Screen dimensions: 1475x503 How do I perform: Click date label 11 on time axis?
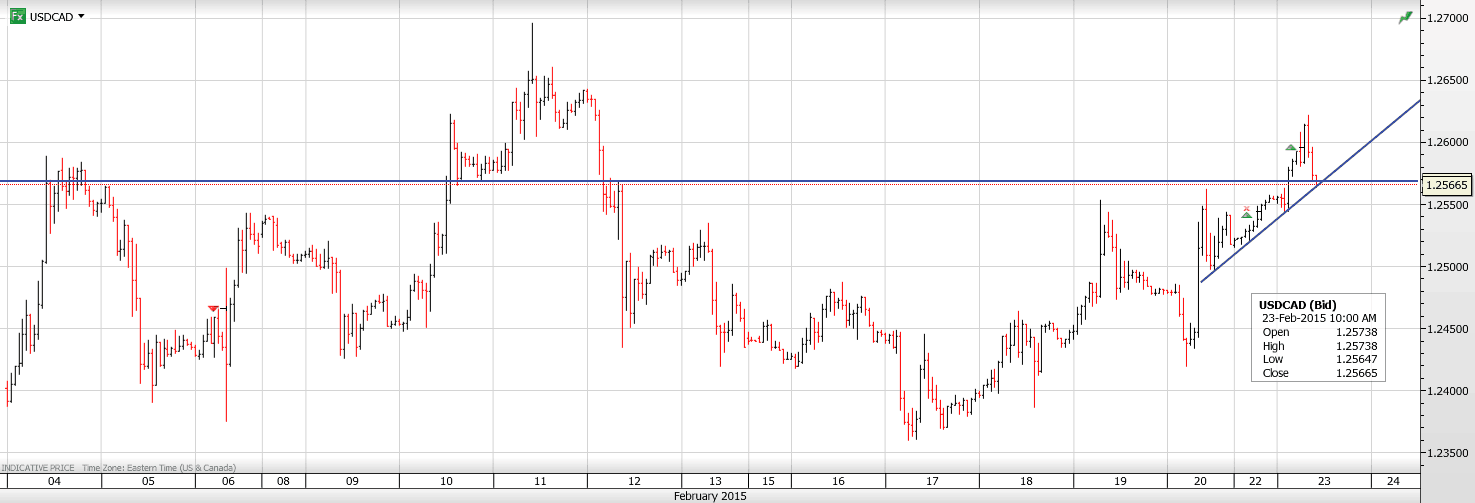(x=540, y=481)
